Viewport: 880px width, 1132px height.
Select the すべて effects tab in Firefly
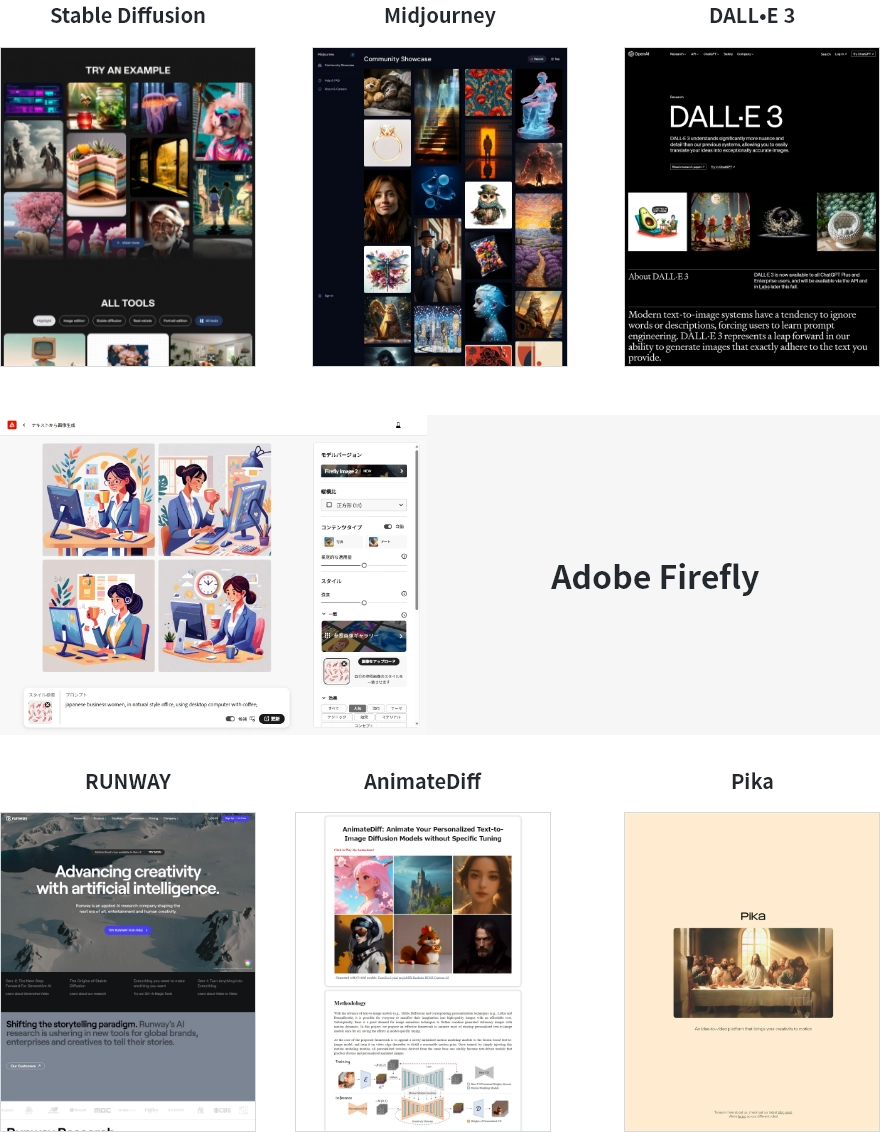334,708
